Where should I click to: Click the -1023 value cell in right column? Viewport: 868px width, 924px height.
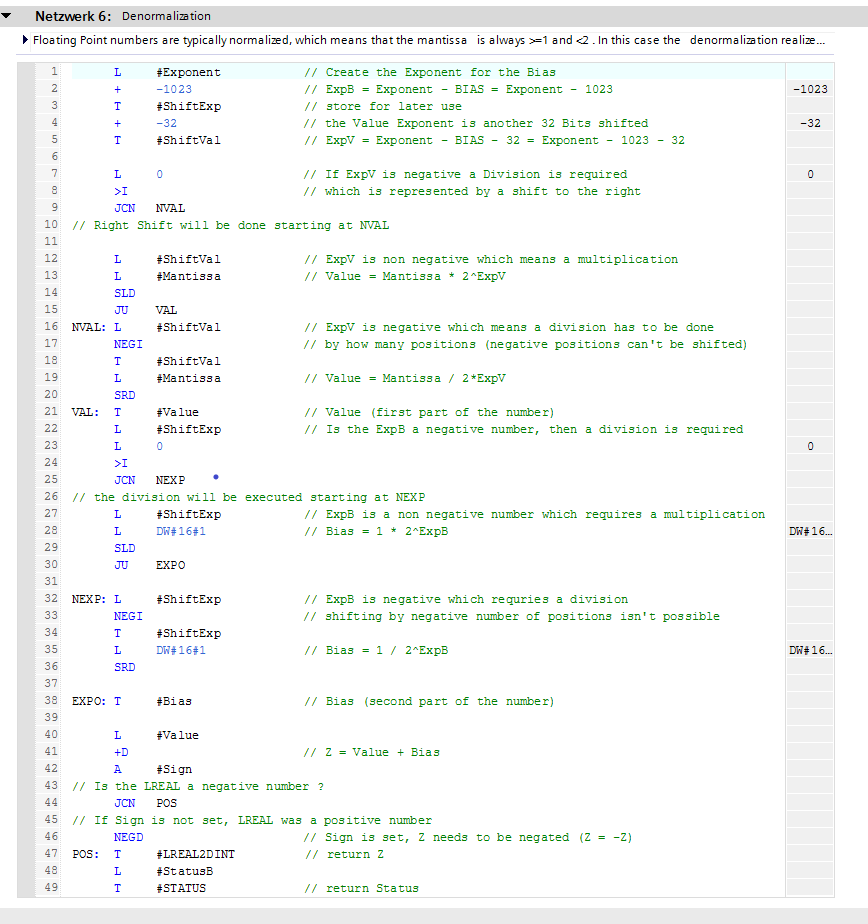809,89
